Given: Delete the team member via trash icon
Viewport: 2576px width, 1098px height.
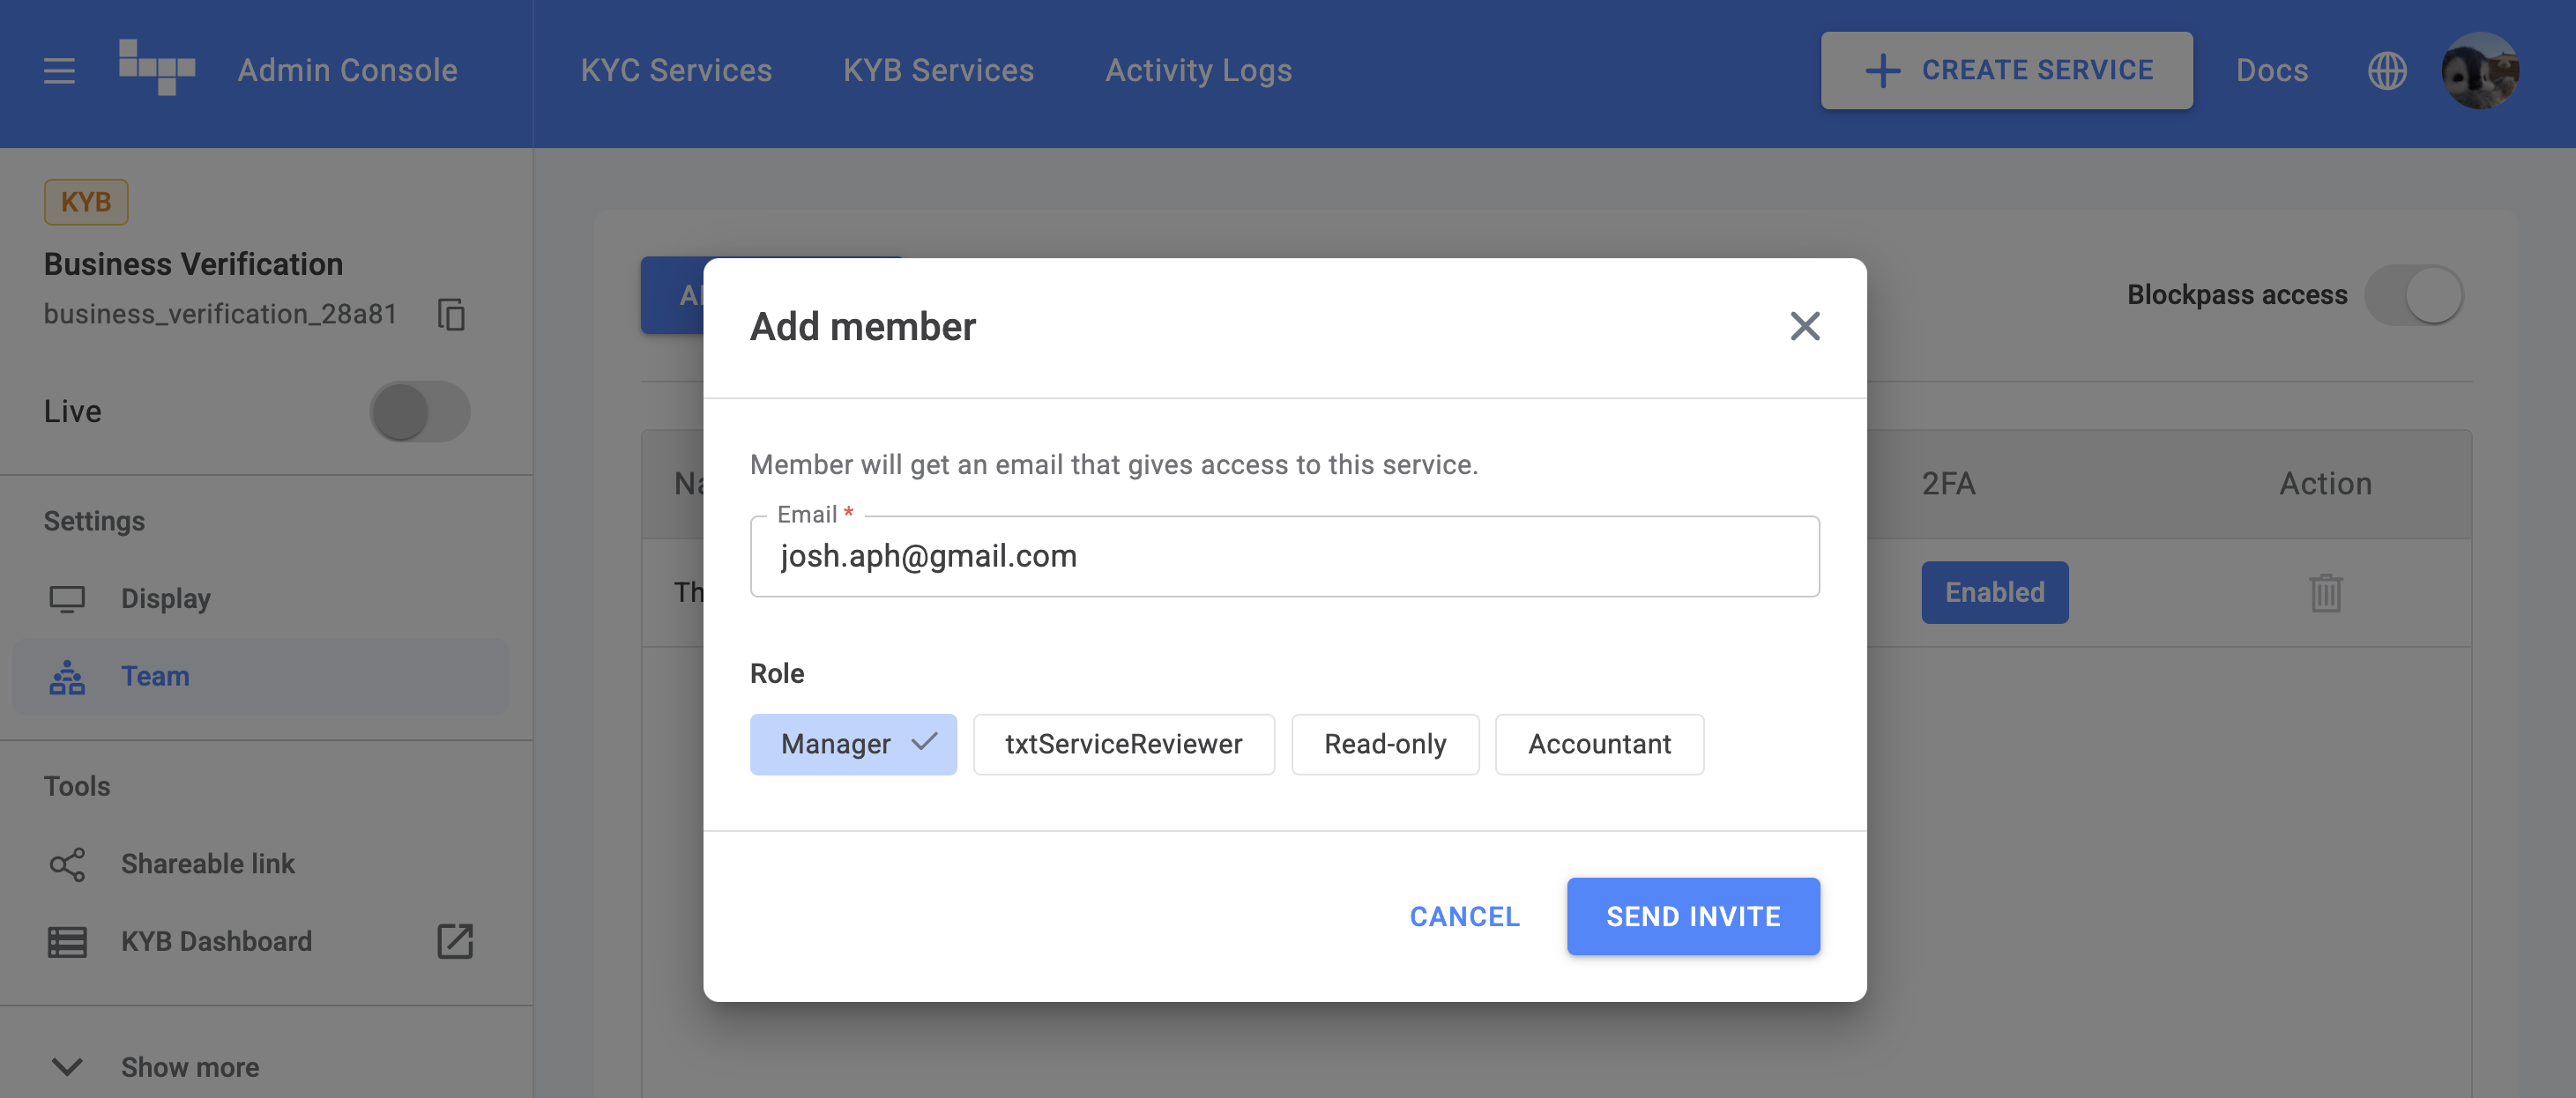Looking at the screenshot, I should [x=2326, y=592].
